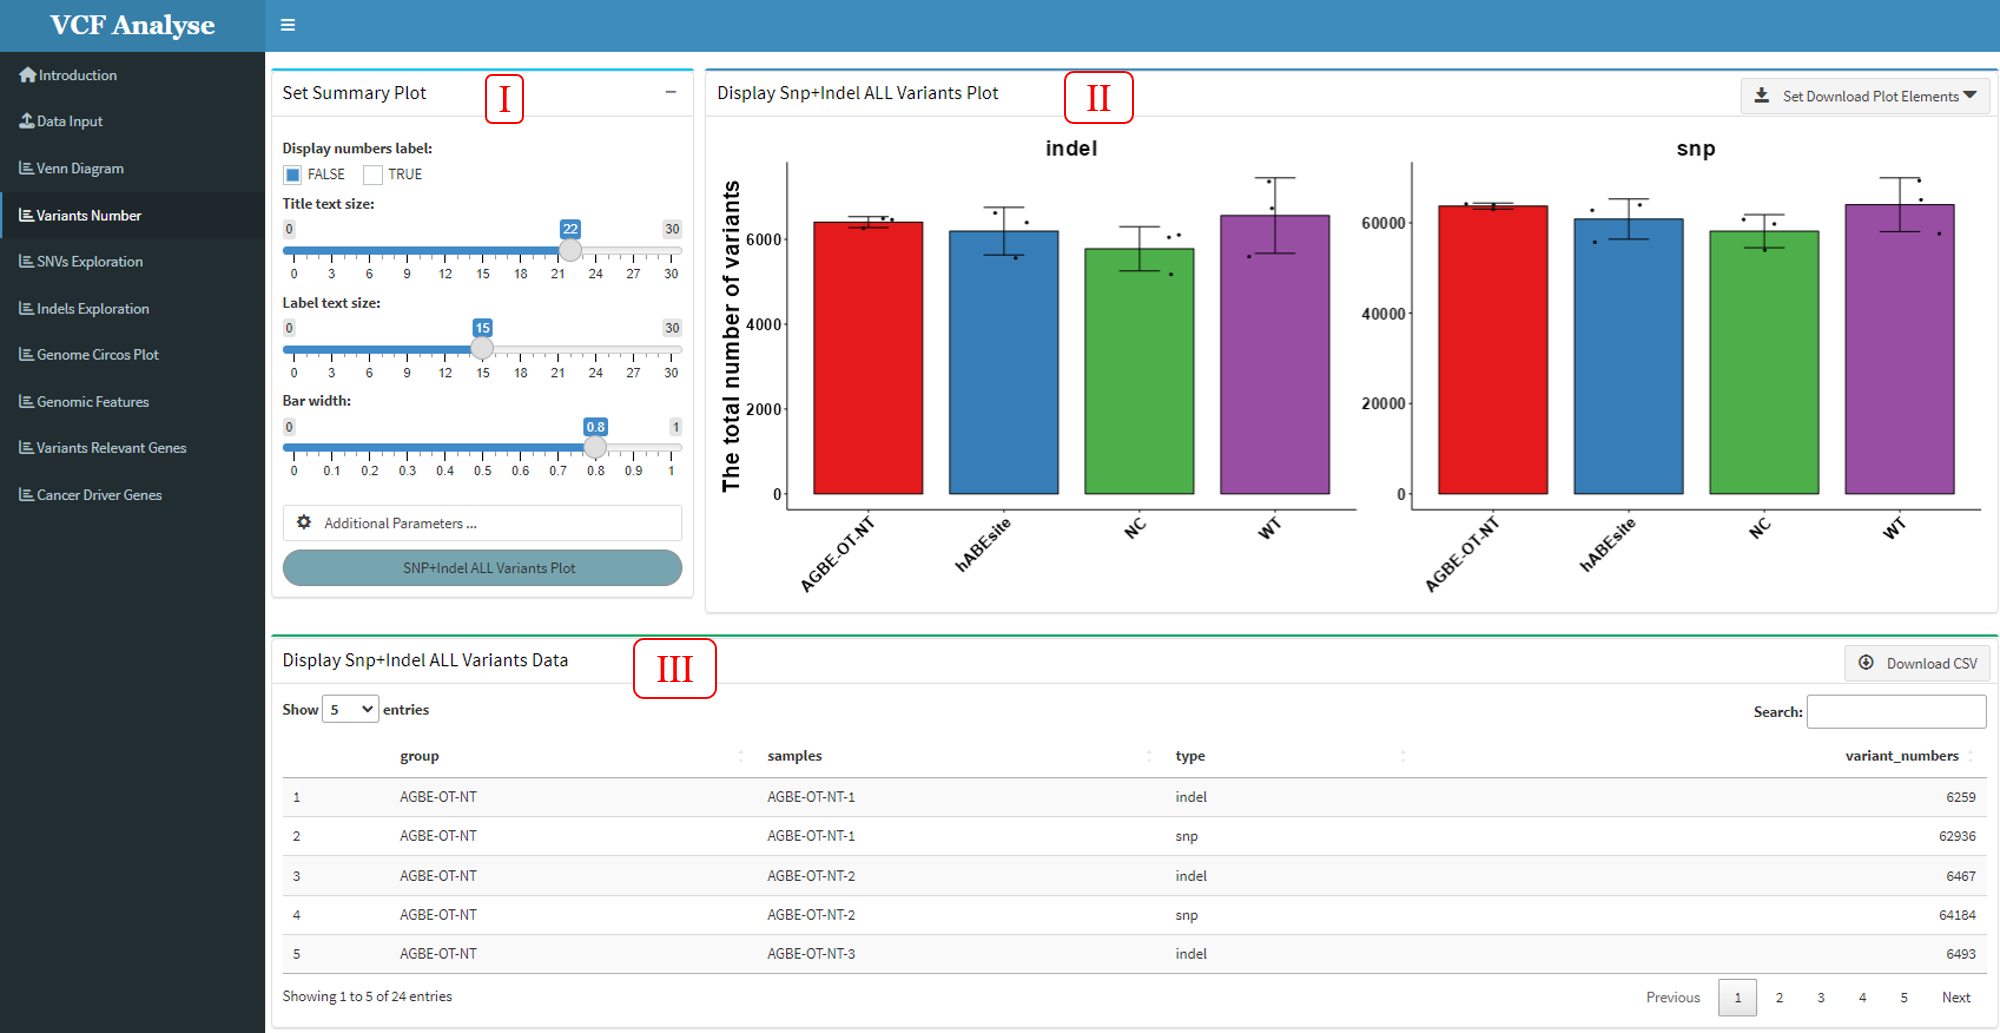Click the 'Showing 1 to 5 of 24 entries' text
Screen dimensions: 2000x1033
click(367, 996)
